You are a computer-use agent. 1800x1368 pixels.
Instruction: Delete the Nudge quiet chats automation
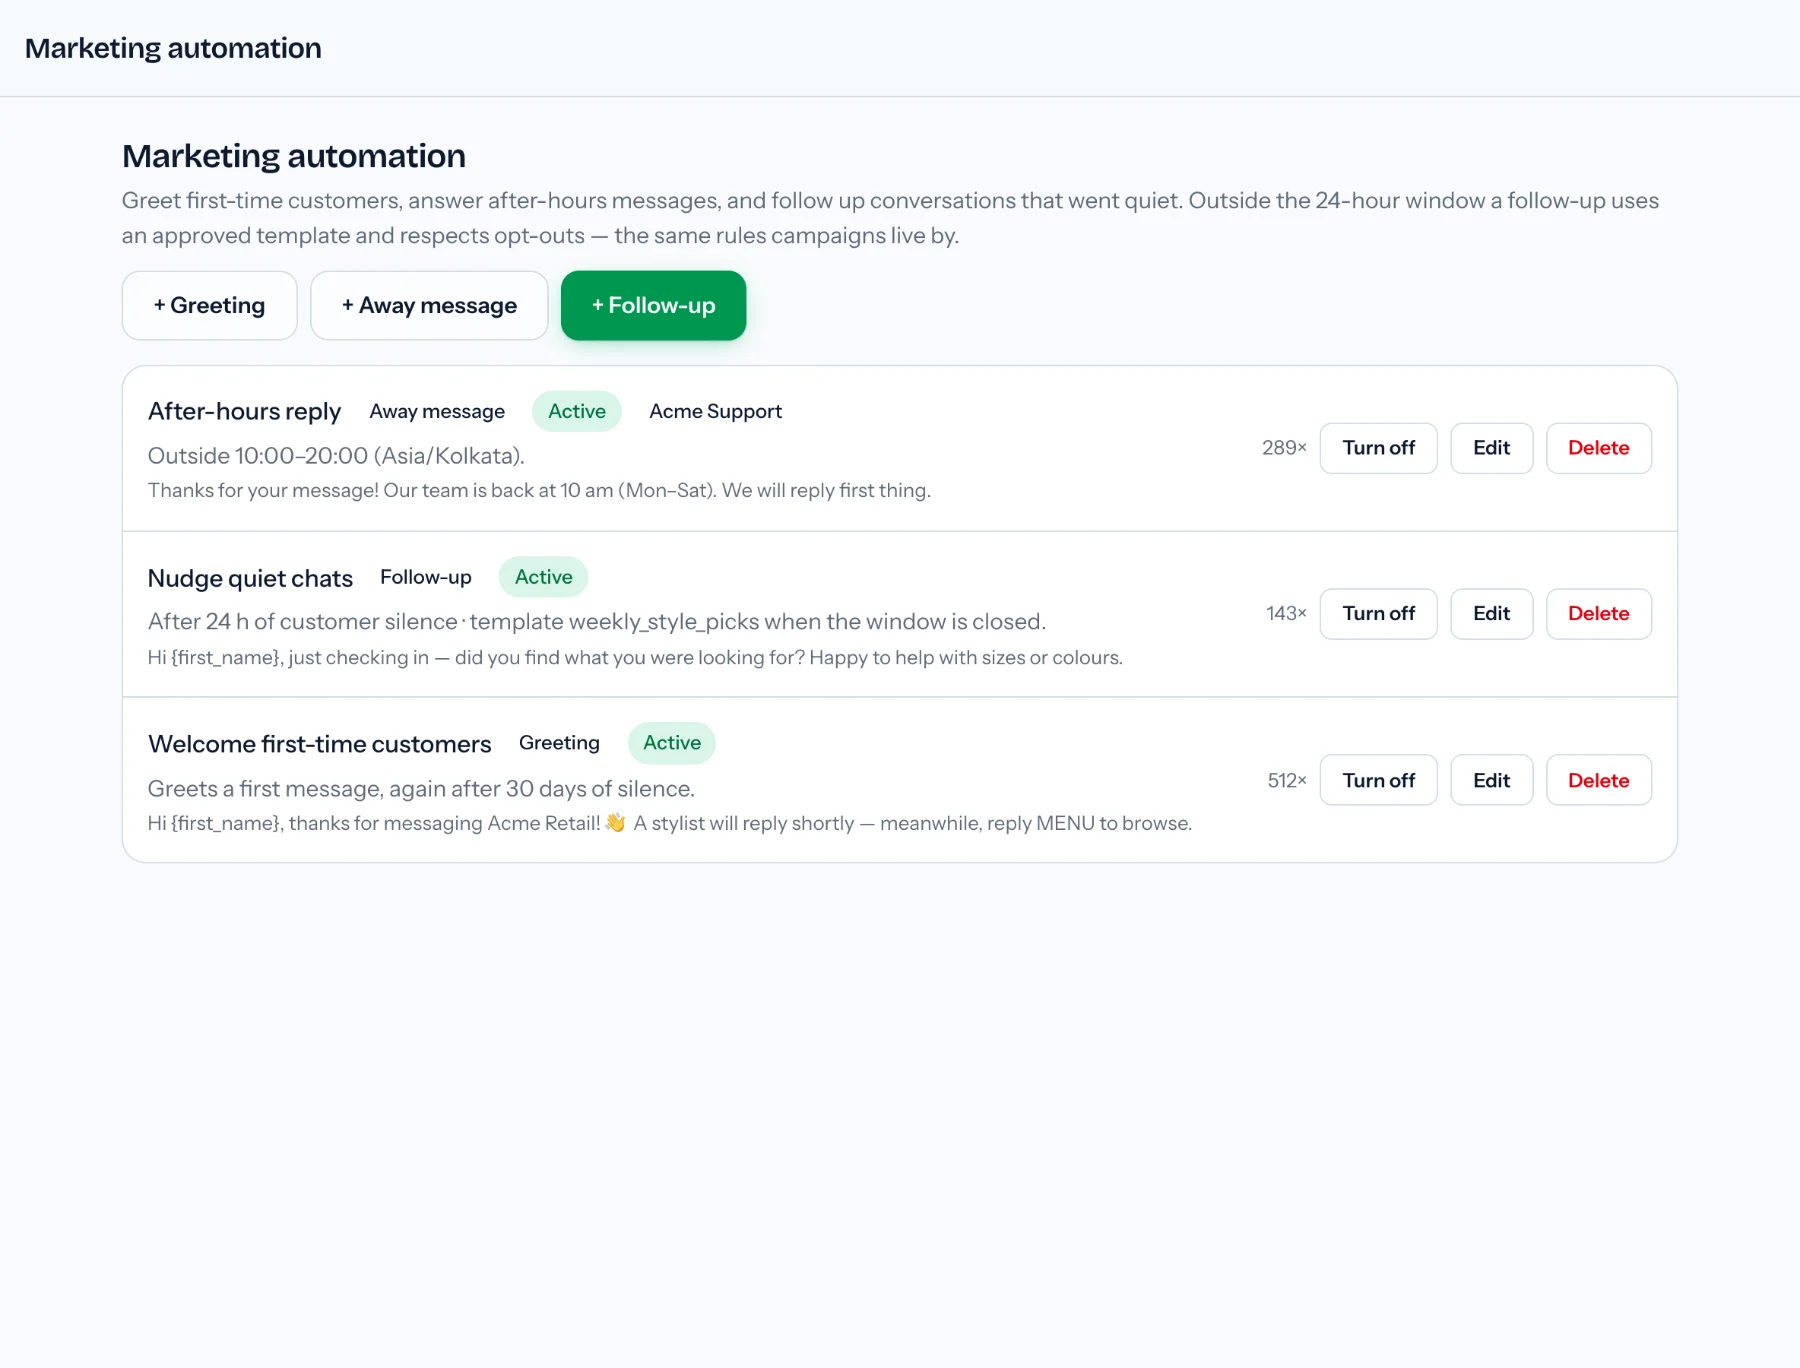click(1598, 614)
